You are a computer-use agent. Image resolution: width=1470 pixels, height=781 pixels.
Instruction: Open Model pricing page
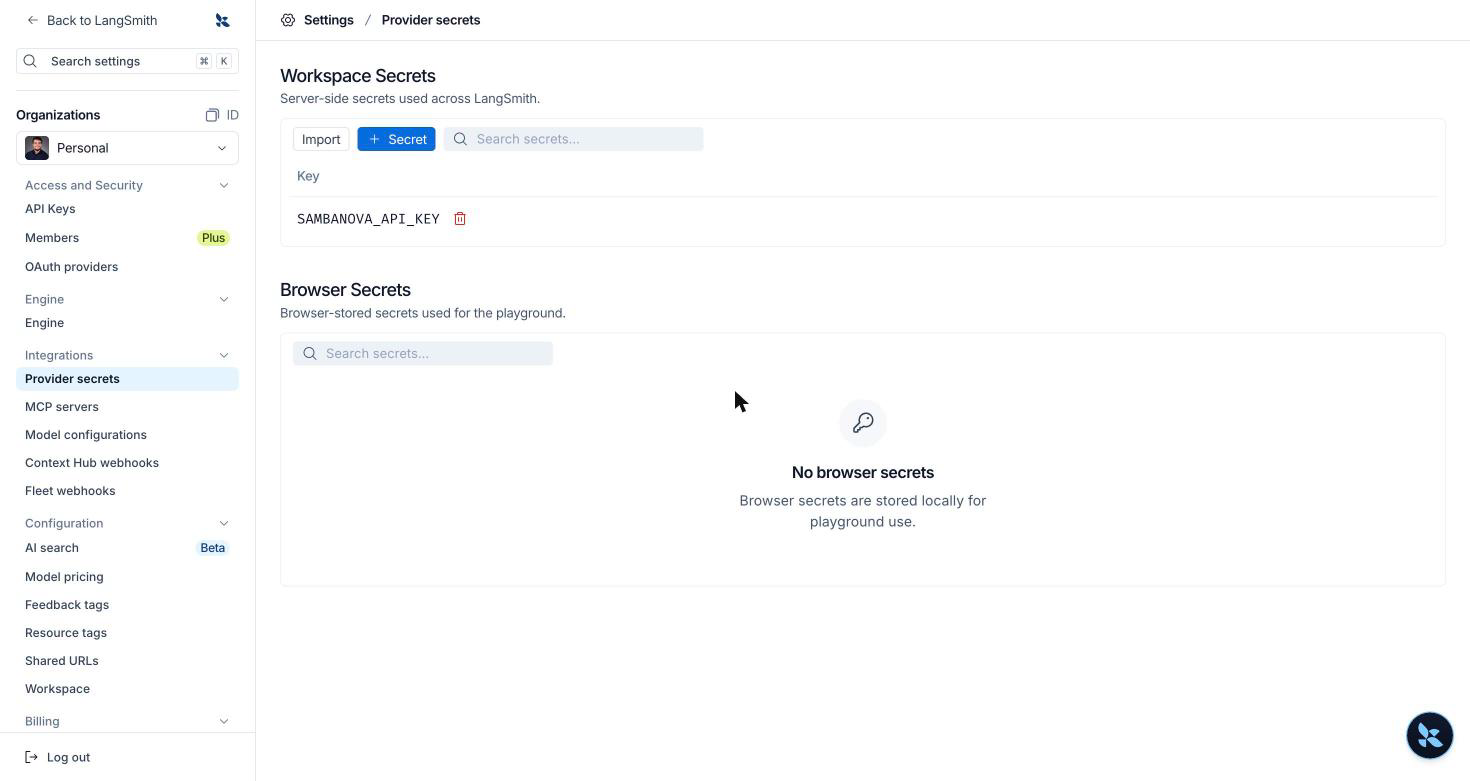[x=127, y=577]
